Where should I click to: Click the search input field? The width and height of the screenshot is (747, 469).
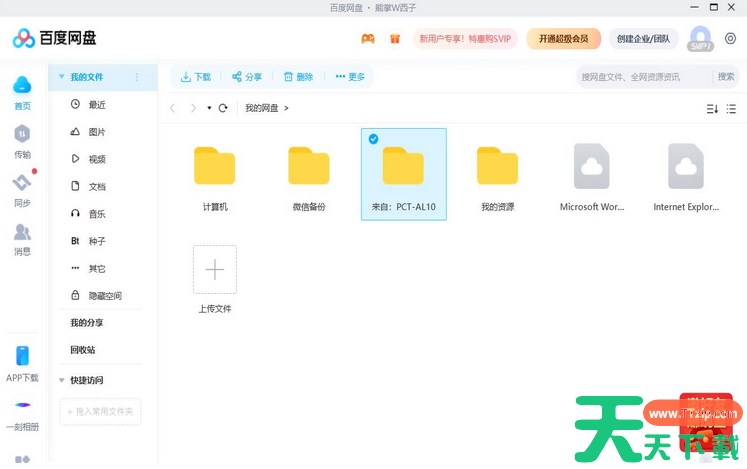pos(643,77)
